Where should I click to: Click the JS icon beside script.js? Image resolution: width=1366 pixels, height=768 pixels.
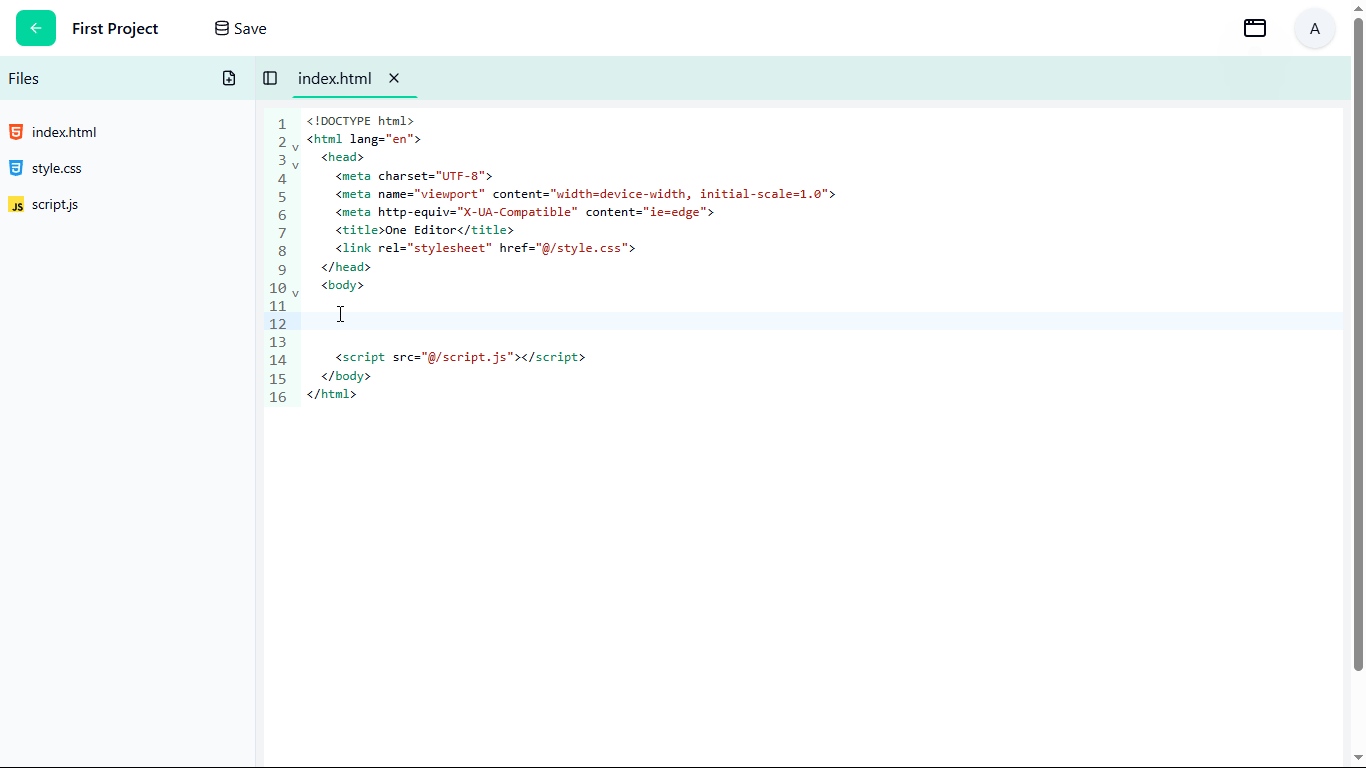(16, 204)
